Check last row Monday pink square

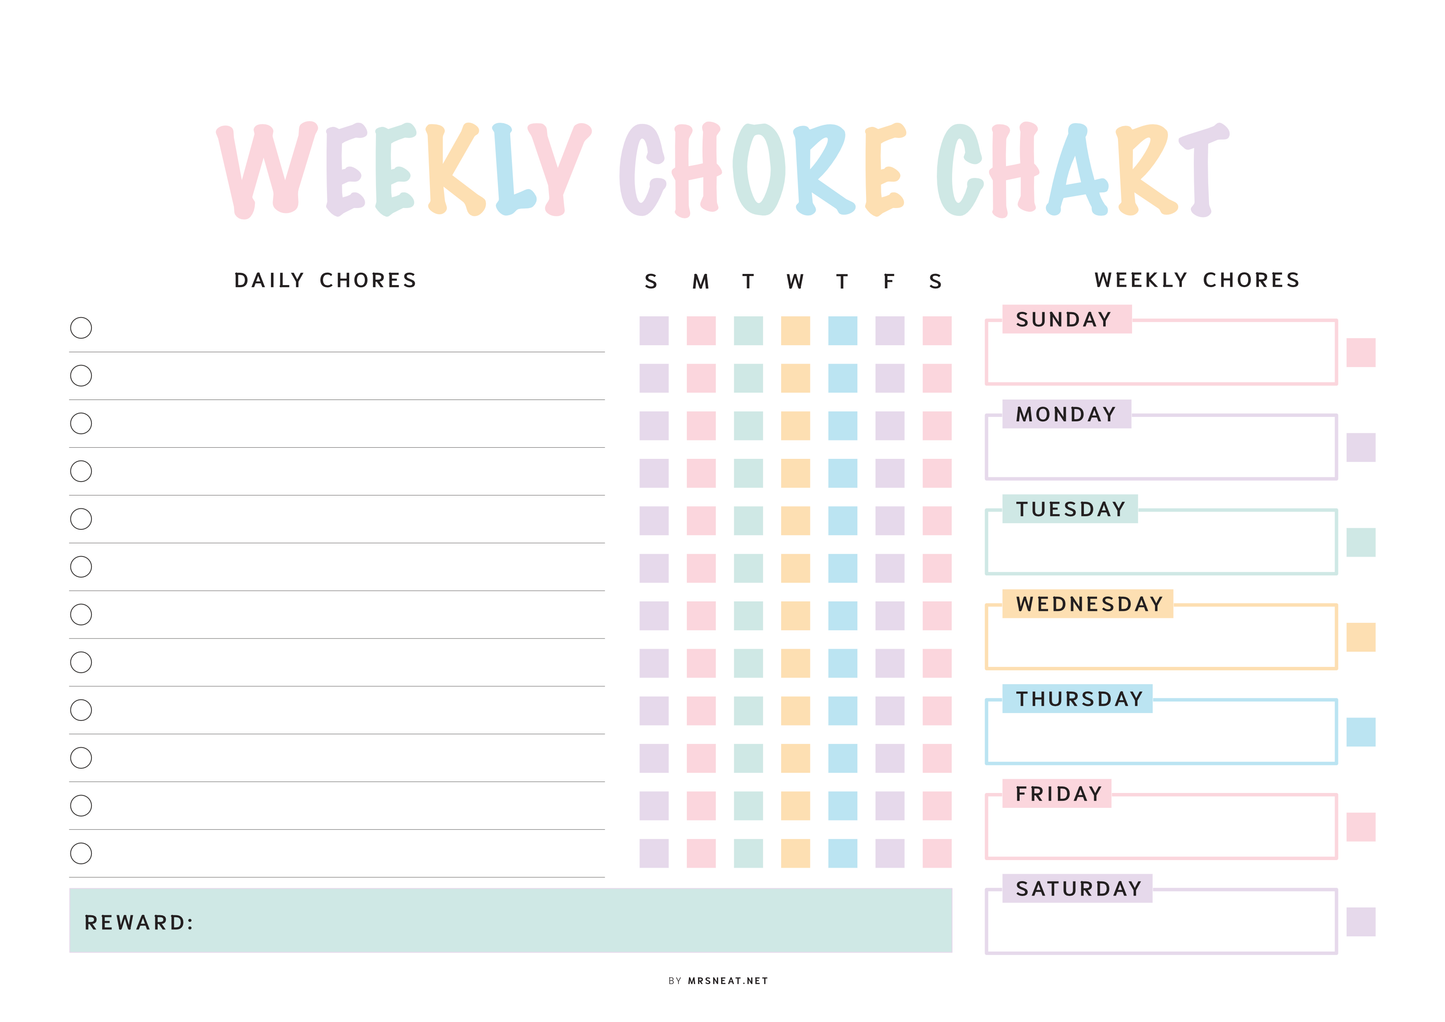point(701,853)
